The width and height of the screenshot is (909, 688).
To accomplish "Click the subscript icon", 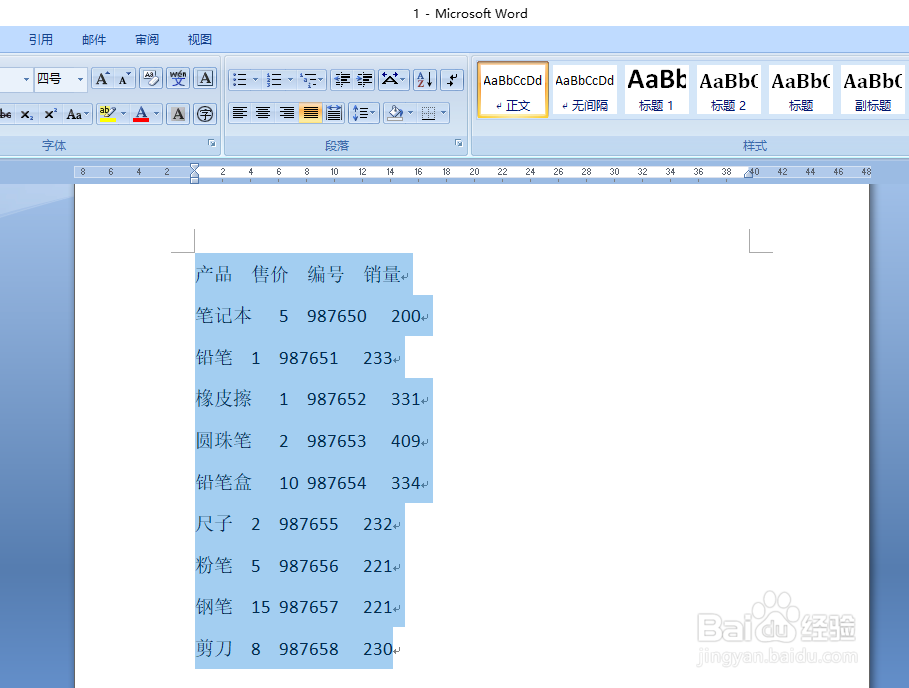I will 25,113.
